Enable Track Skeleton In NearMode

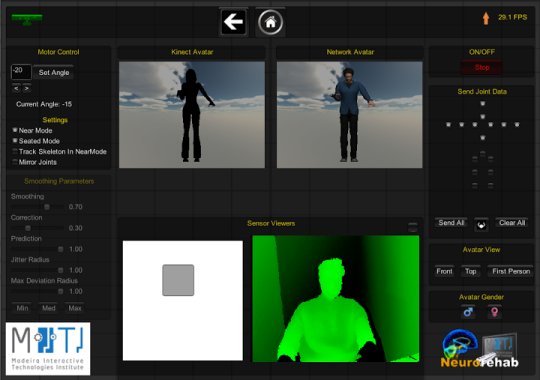click(x=15, y=151)
